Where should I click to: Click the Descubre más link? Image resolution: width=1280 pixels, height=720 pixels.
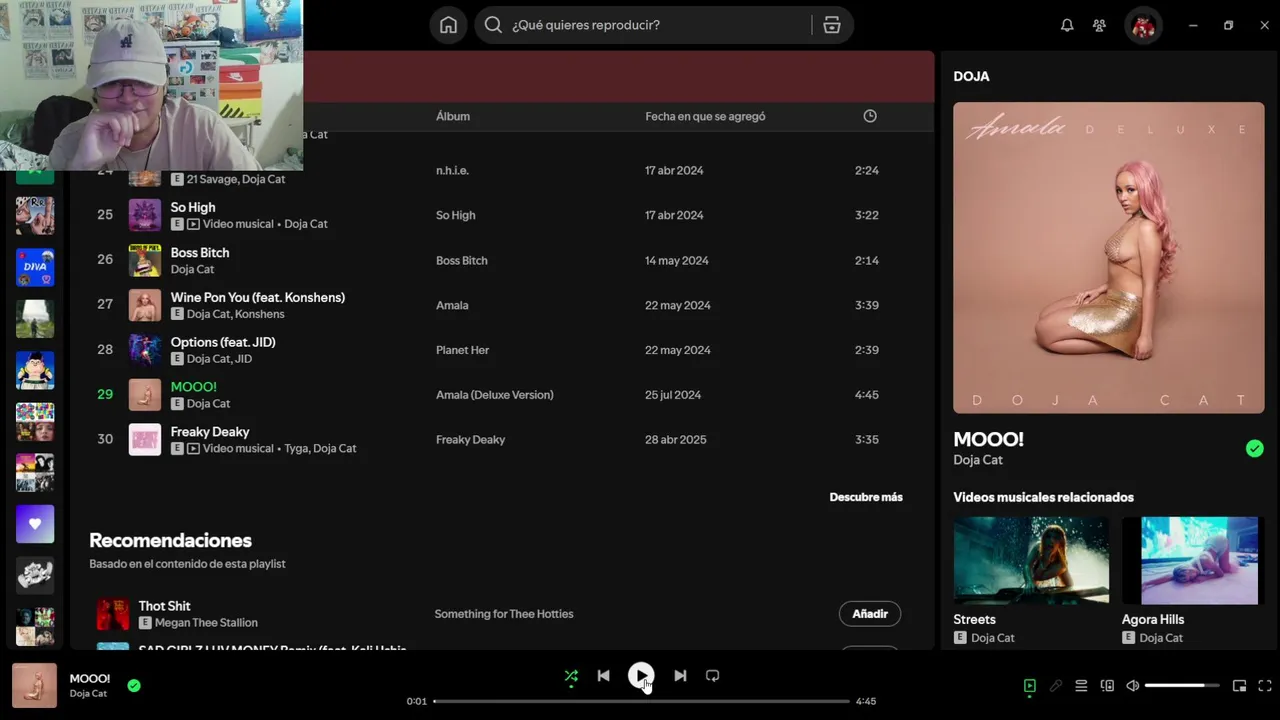[866, 497]
